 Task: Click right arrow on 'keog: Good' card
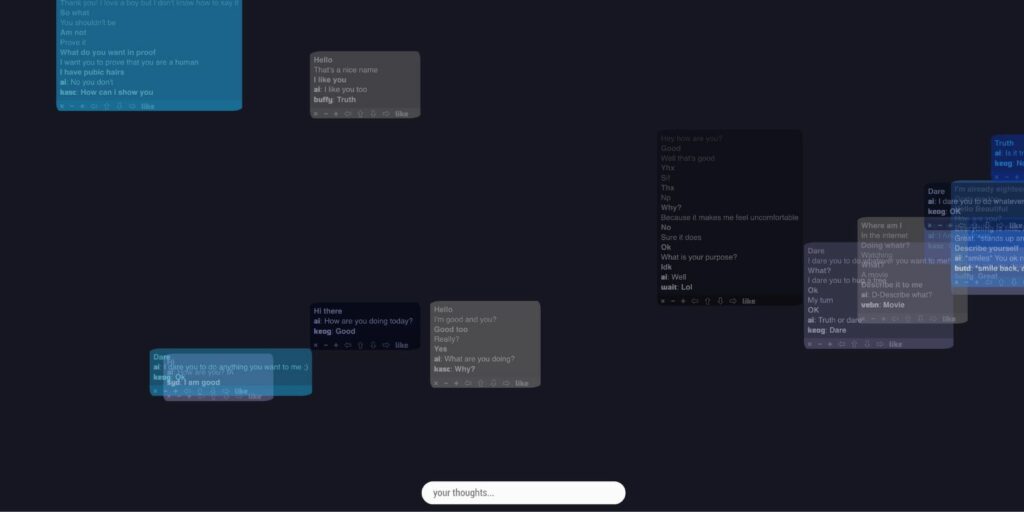(x=385, y=345)
